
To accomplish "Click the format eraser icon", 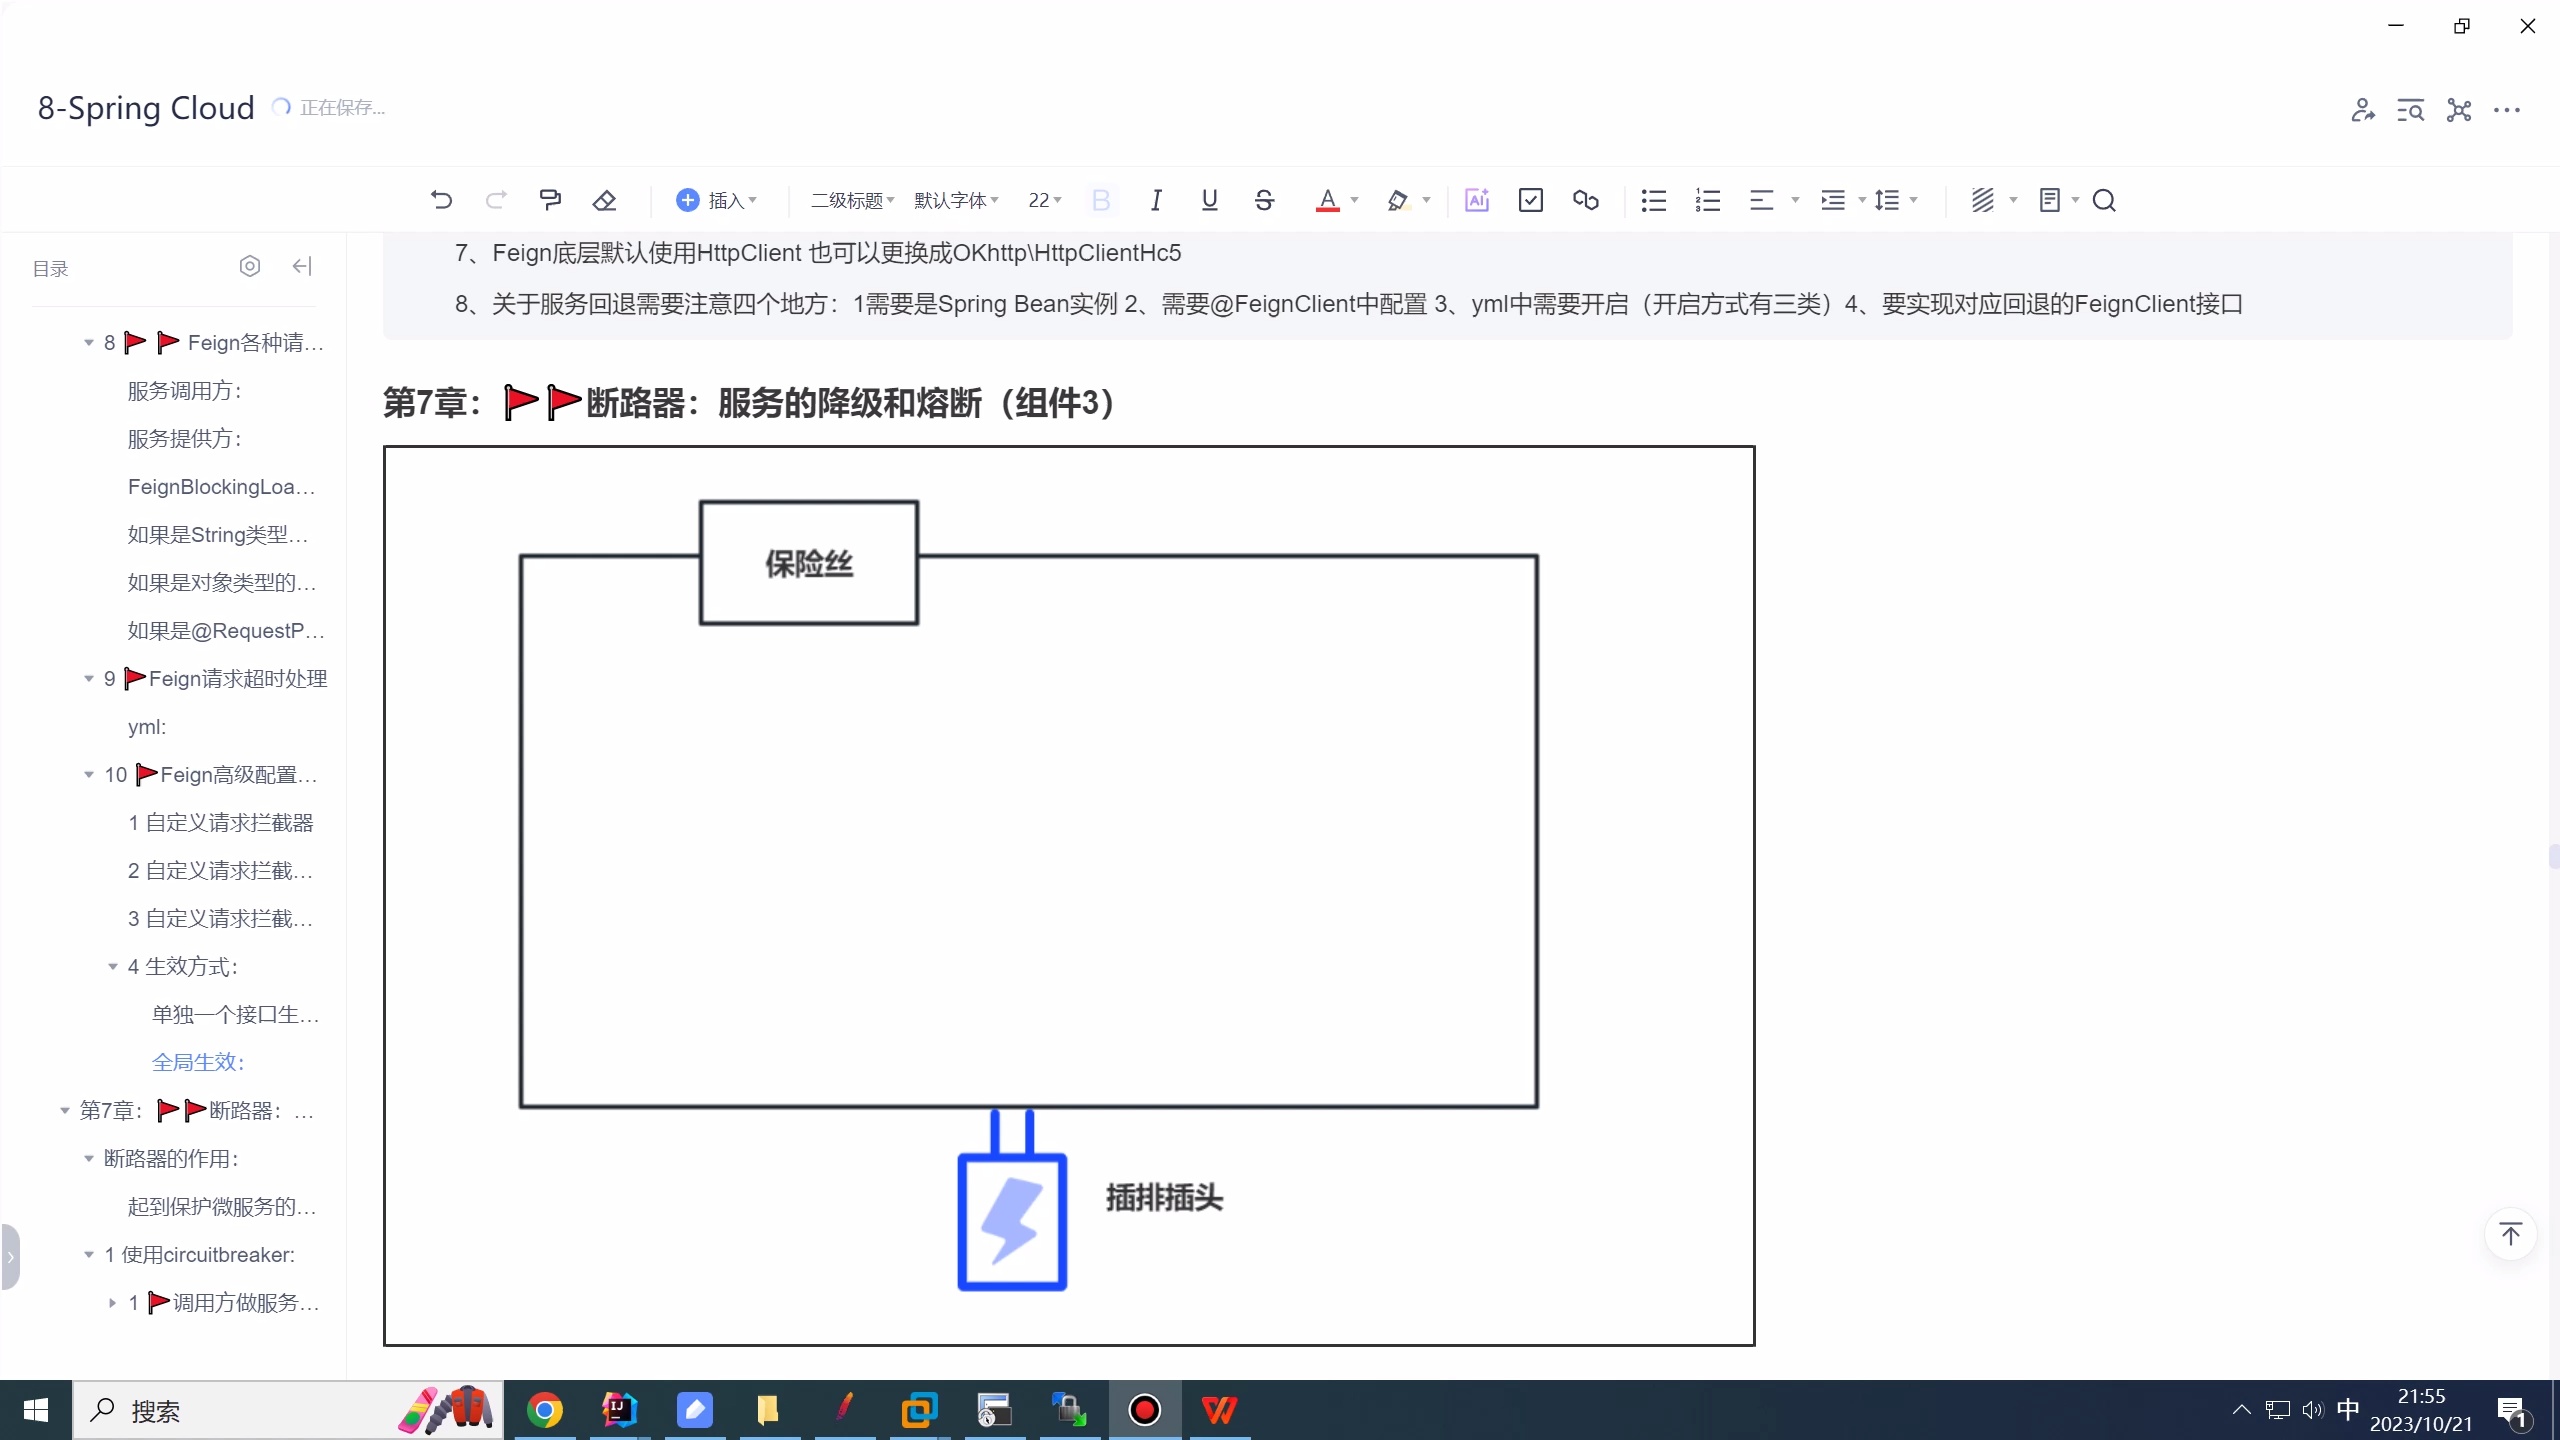I will click(605, 200).
